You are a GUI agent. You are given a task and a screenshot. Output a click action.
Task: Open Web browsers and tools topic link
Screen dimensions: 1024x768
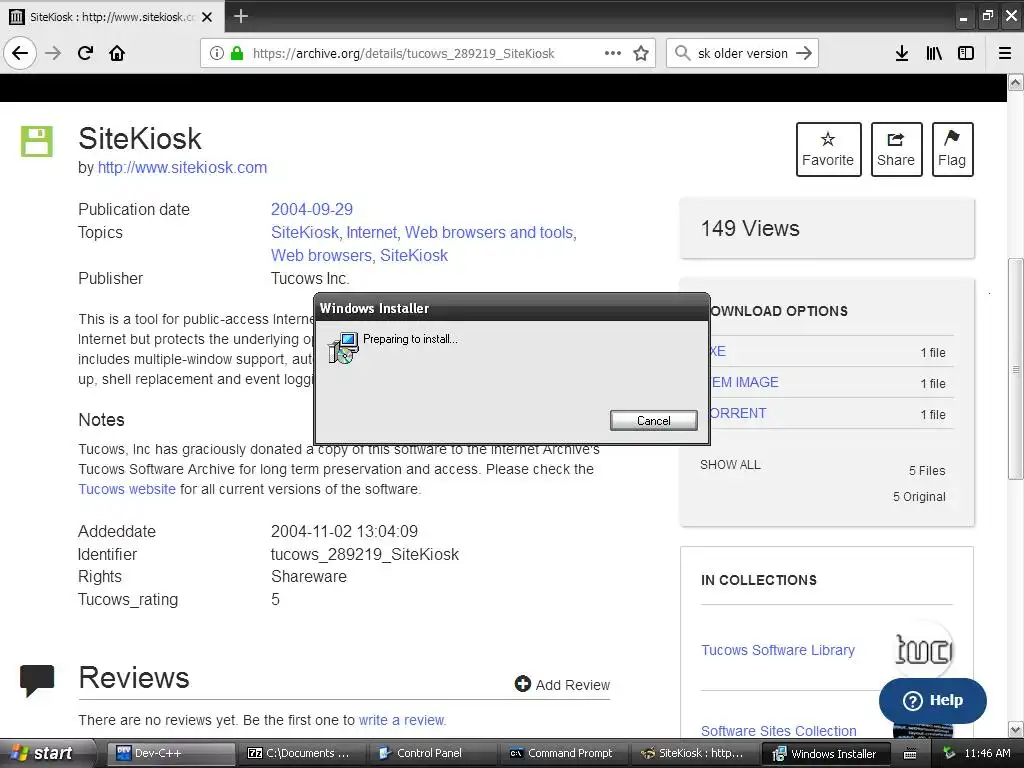pyautogui.click(x=489, y=232)
